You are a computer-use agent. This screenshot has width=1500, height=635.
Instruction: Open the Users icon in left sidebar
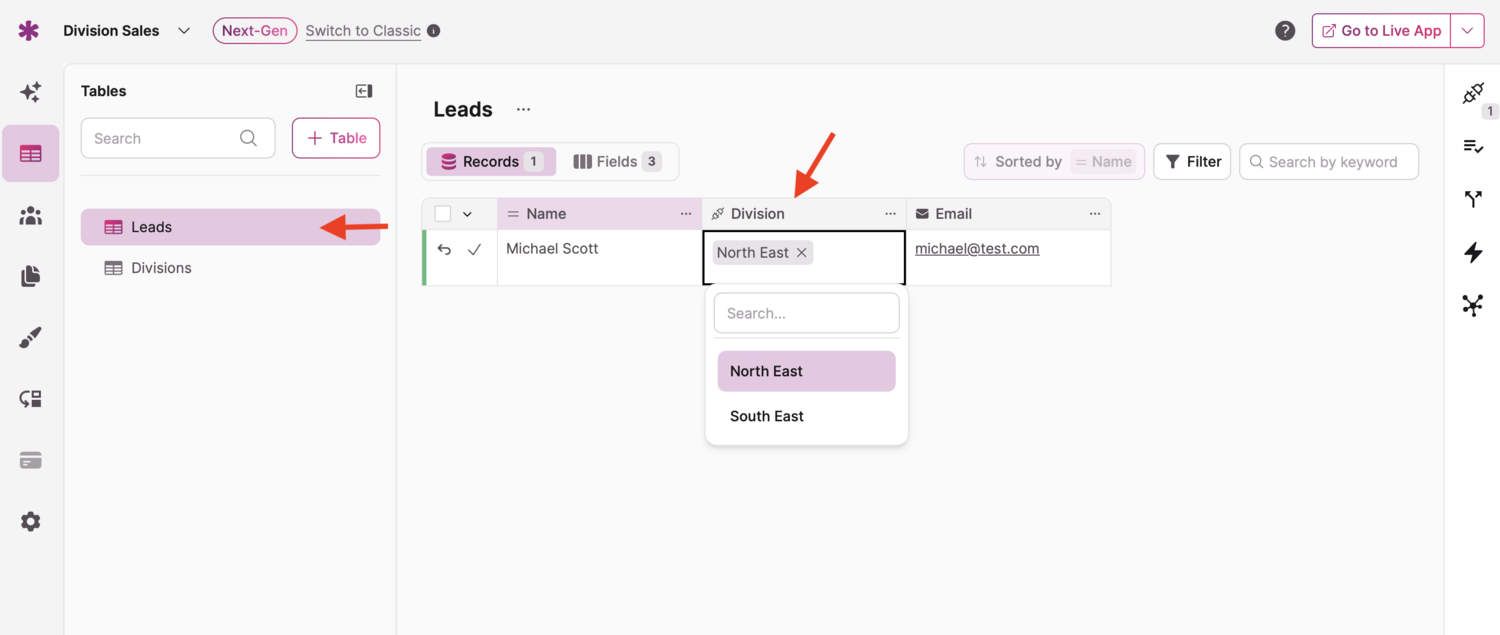tap(31, 216)
